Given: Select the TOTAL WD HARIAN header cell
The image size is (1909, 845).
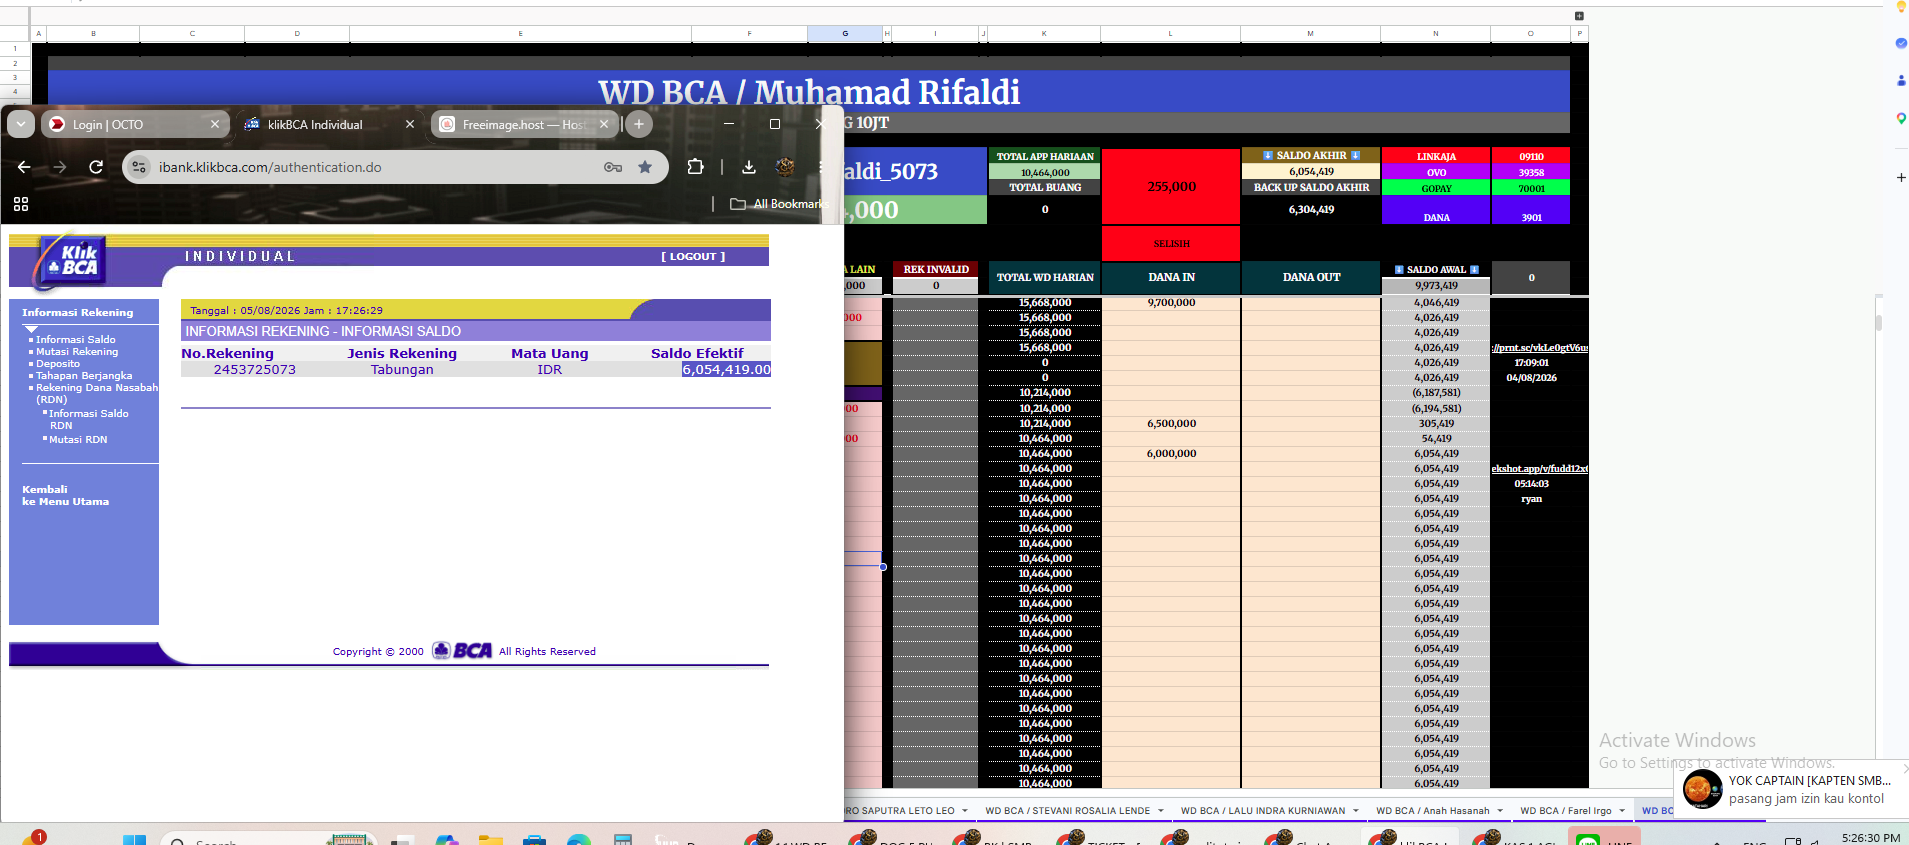Looking at the screenshot, I should point(1045,278).
